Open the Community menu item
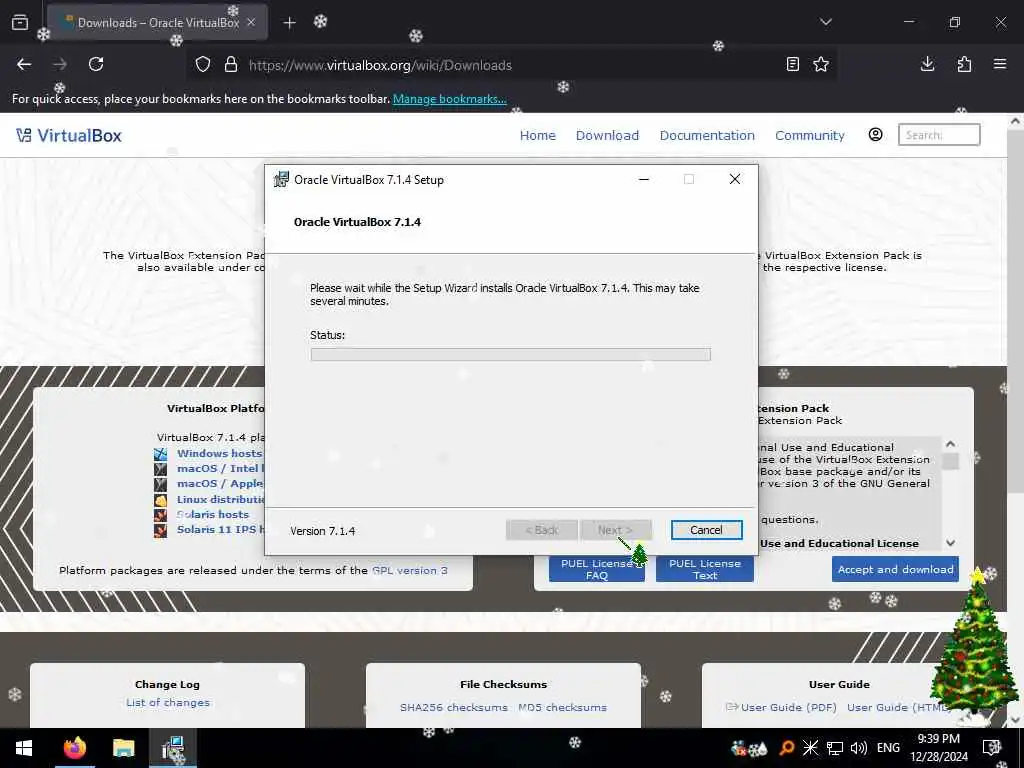Viewport: 1024px width, 768px height. point(809,135)
